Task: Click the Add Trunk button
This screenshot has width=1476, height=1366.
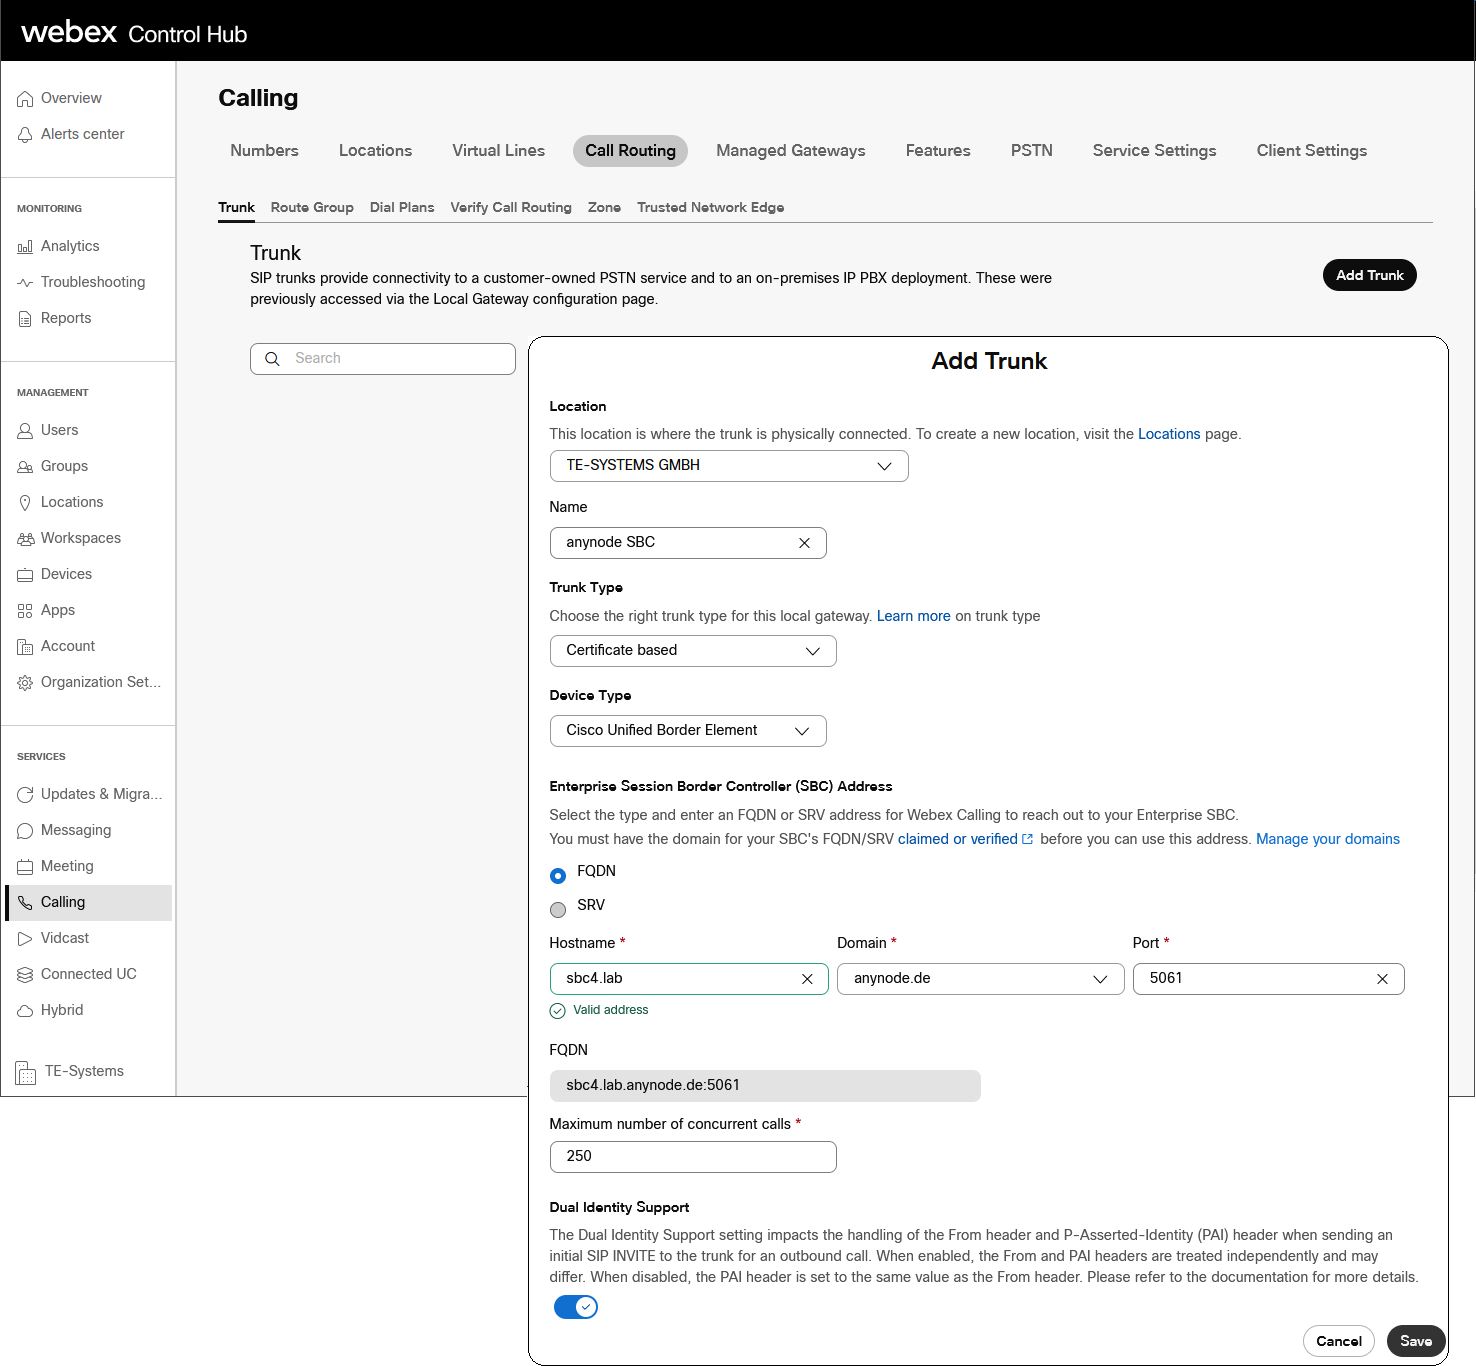Action: 1370,276
